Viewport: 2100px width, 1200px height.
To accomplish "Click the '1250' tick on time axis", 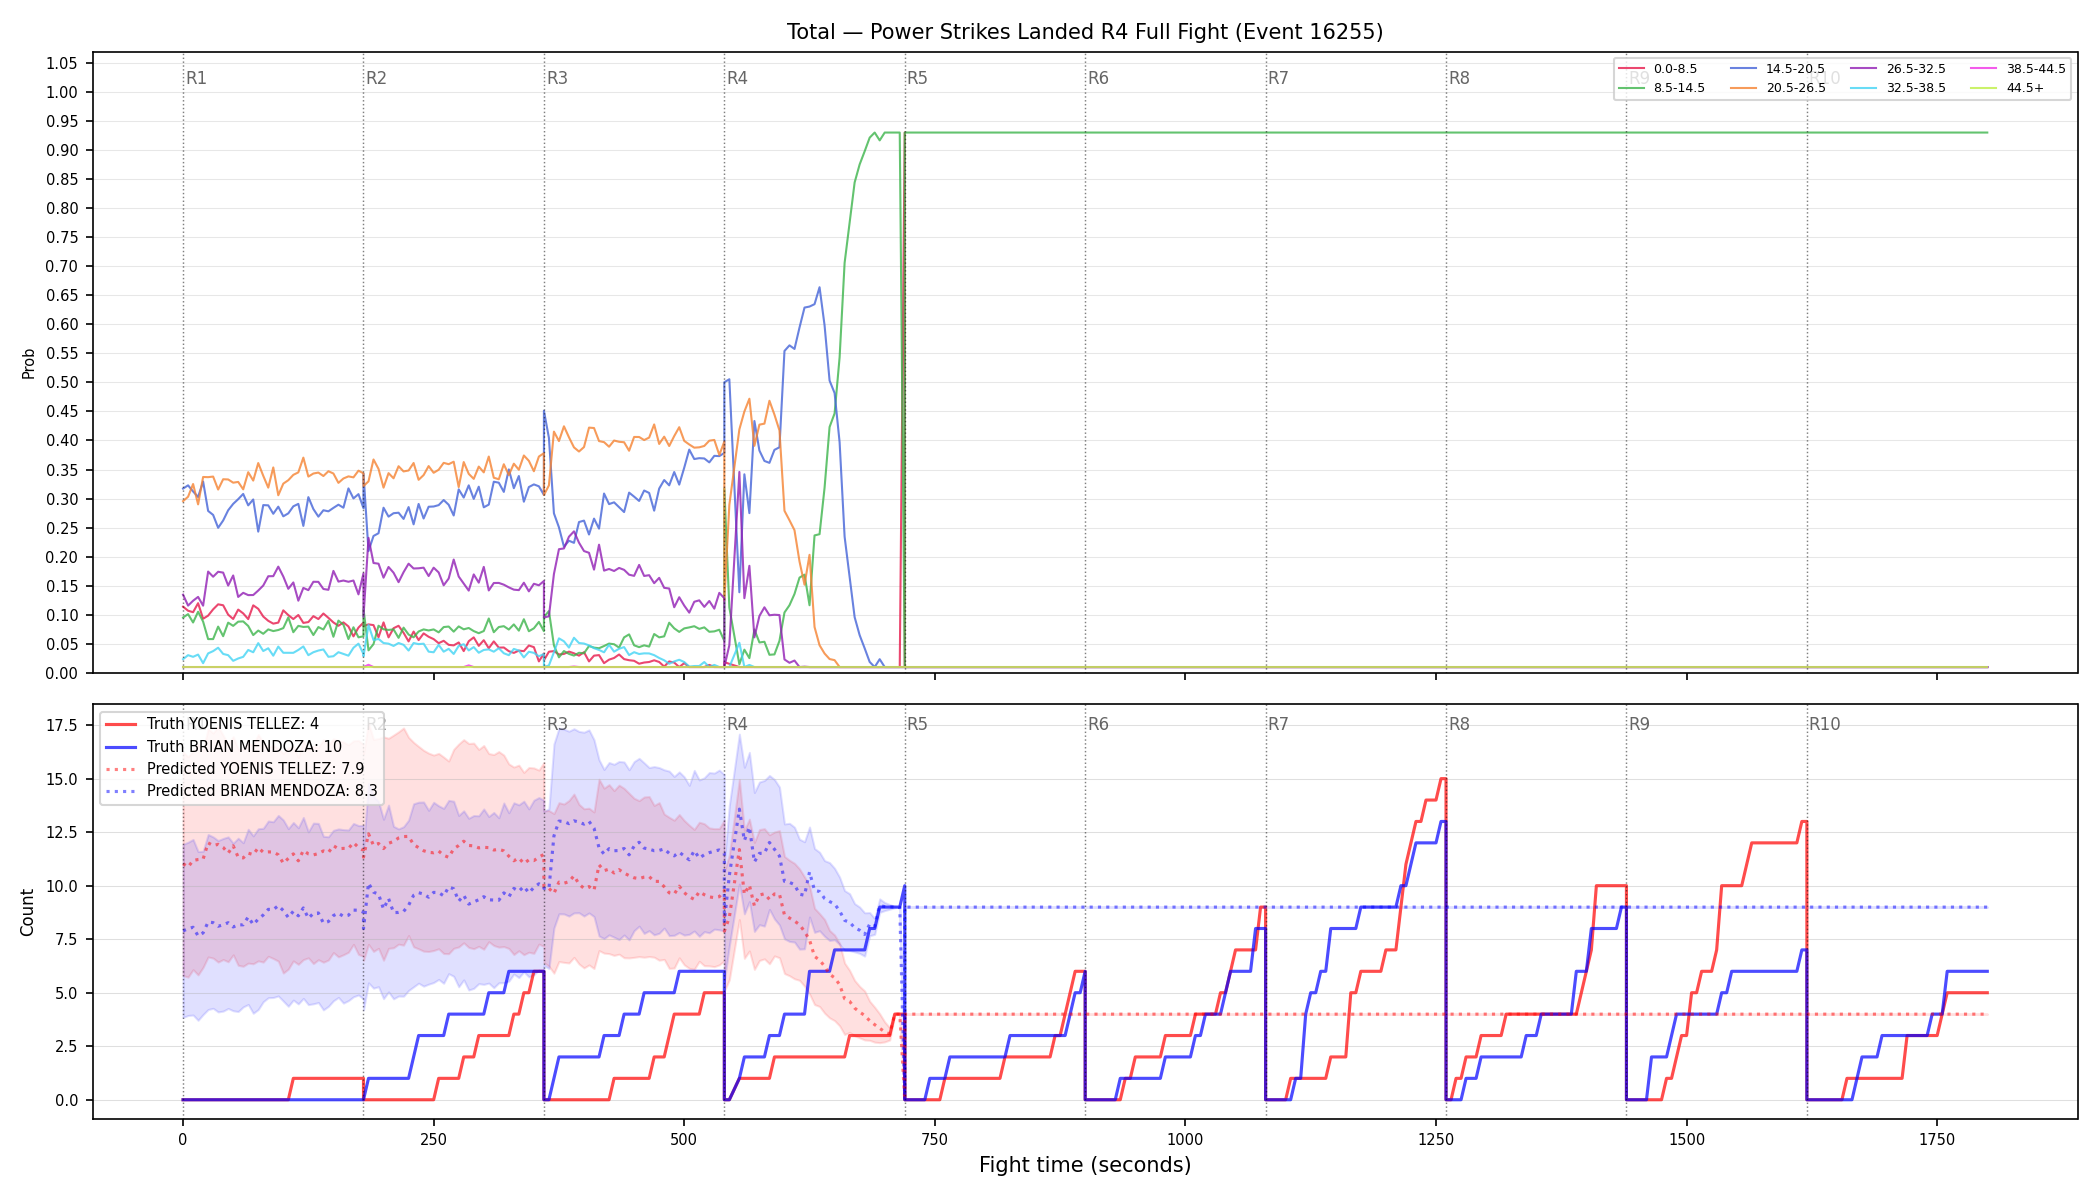I will pos(1436,1138).
